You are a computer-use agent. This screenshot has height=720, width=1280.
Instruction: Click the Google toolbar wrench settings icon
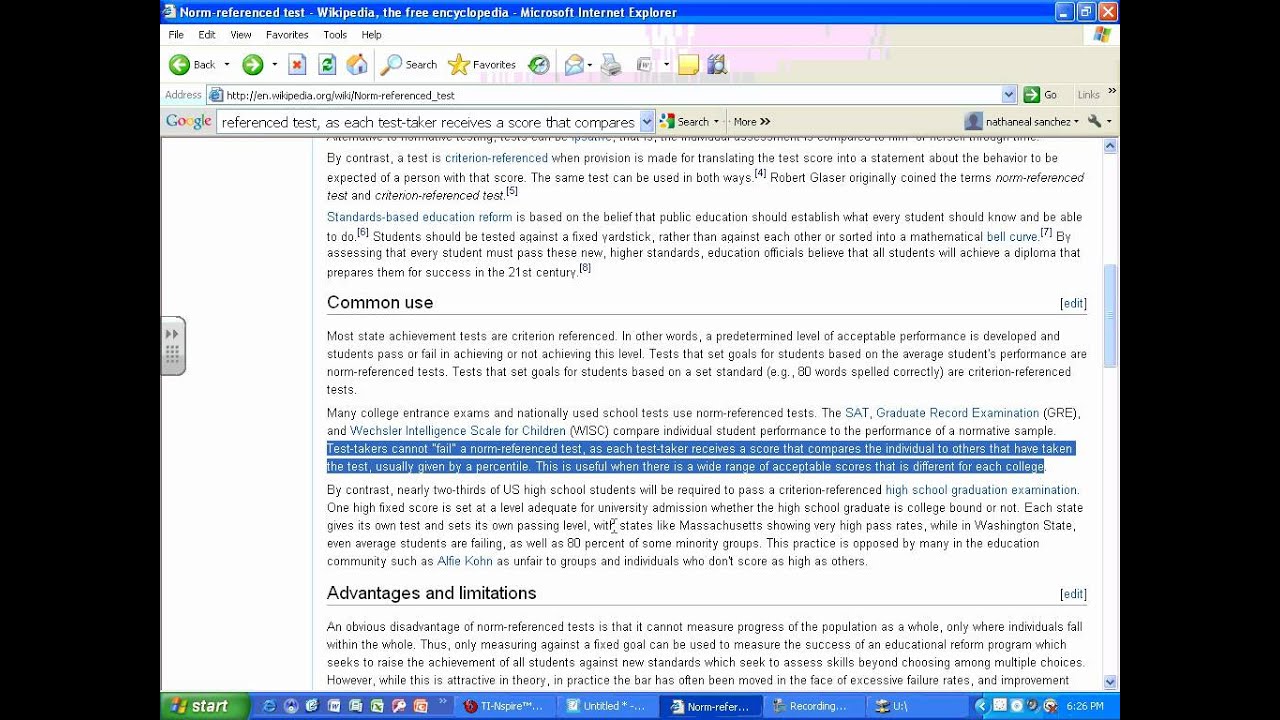1094,121
